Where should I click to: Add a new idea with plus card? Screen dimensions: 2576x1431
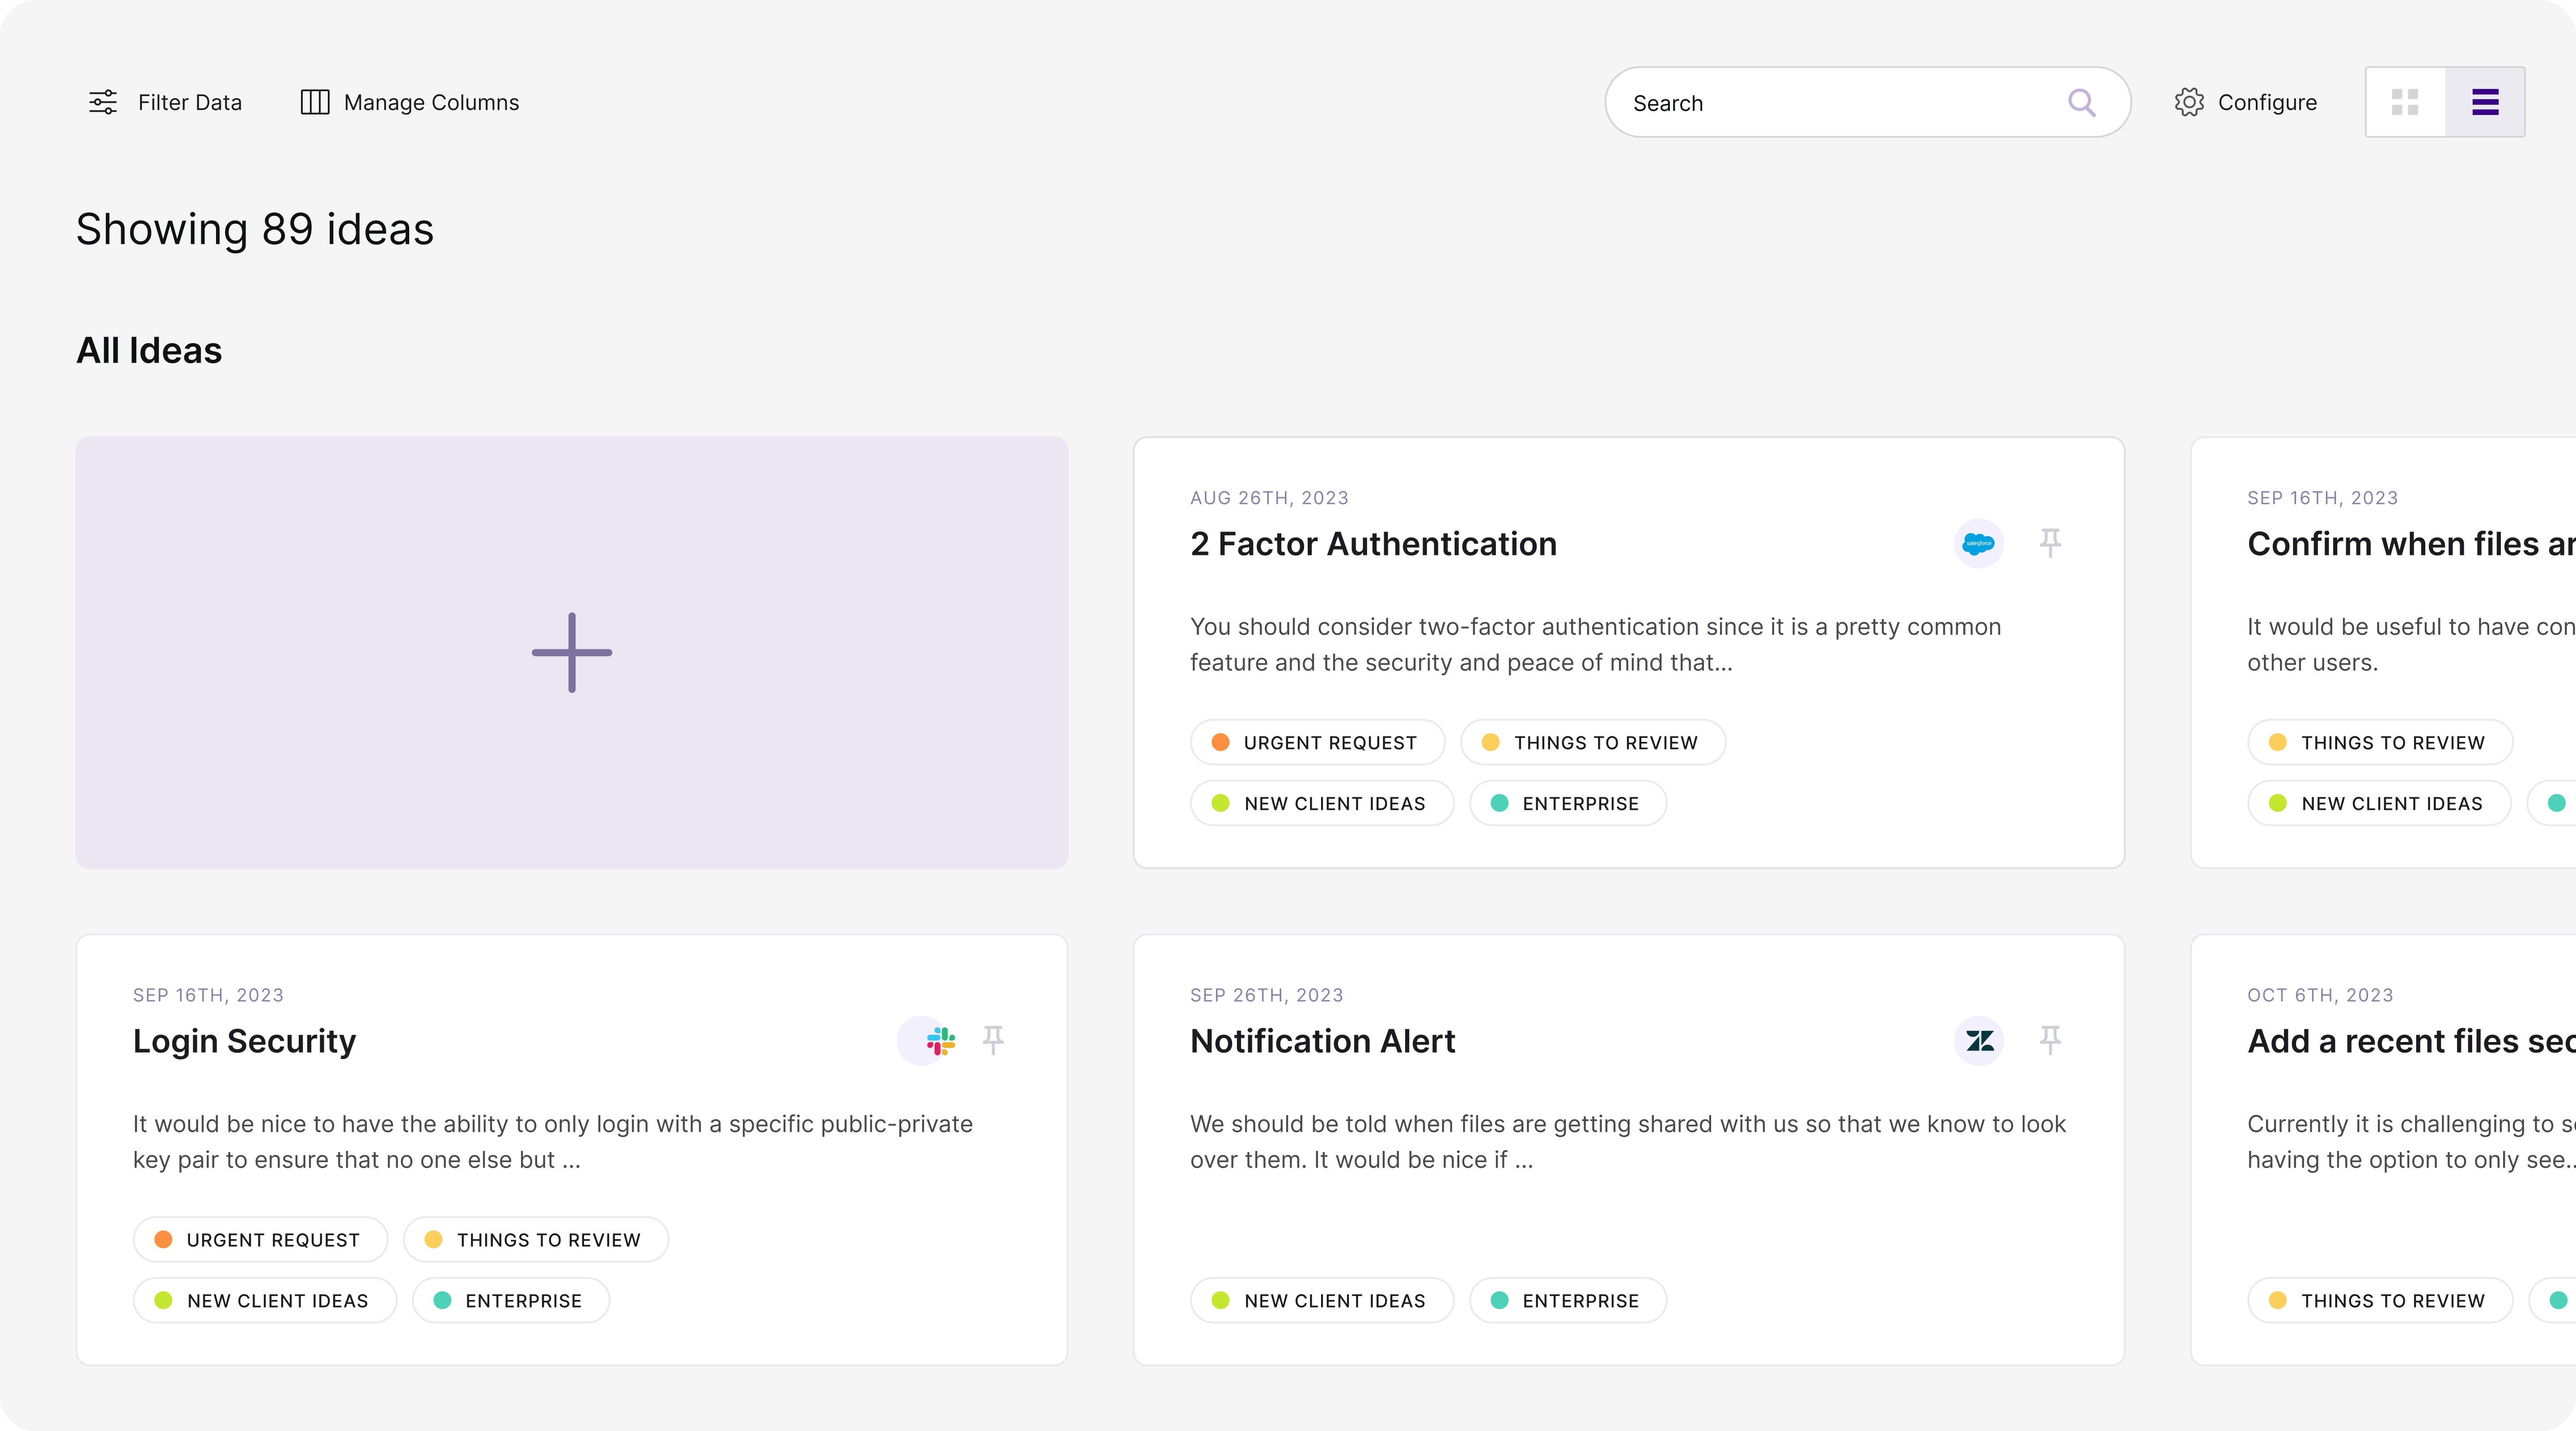click(x=572, y=652)
